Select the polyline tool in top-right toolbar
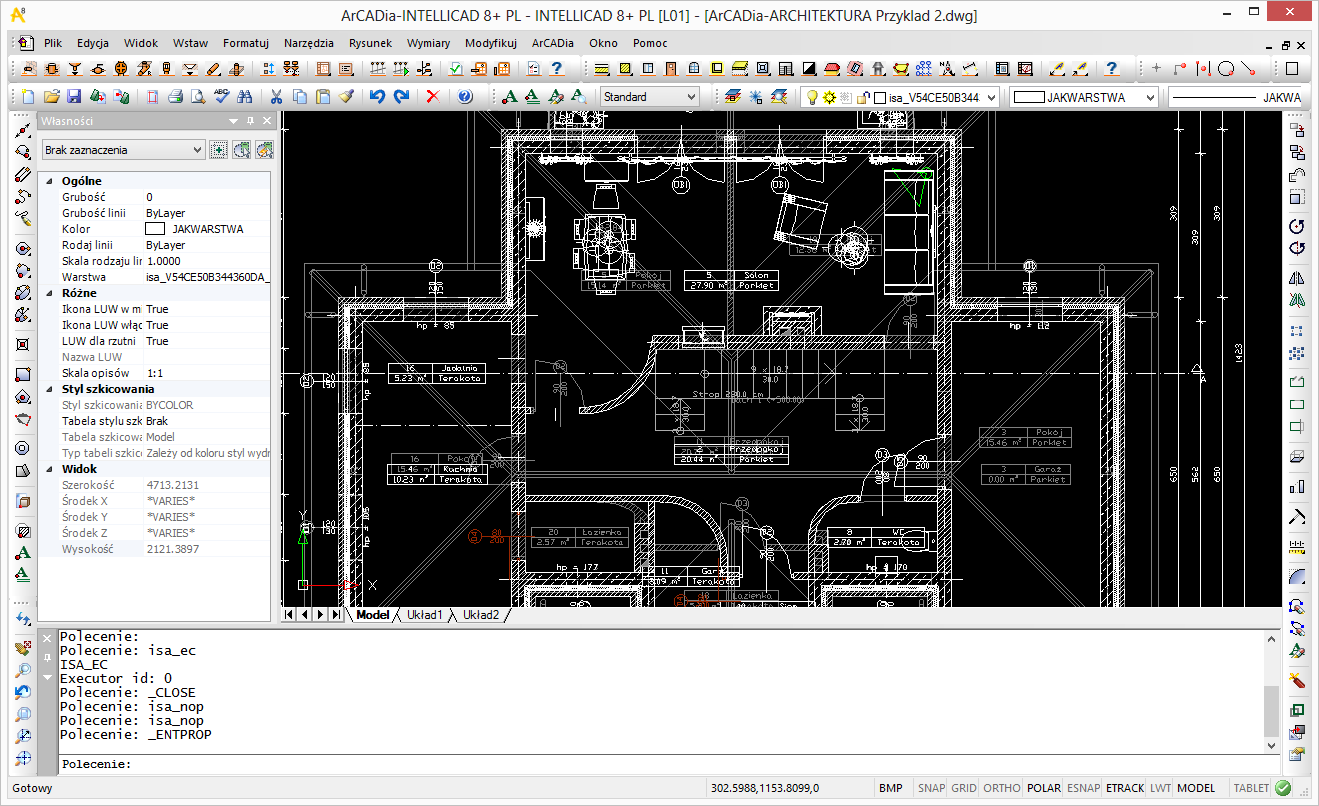The width and height of the screenshot is (1319, 806). pos(1180,69)
